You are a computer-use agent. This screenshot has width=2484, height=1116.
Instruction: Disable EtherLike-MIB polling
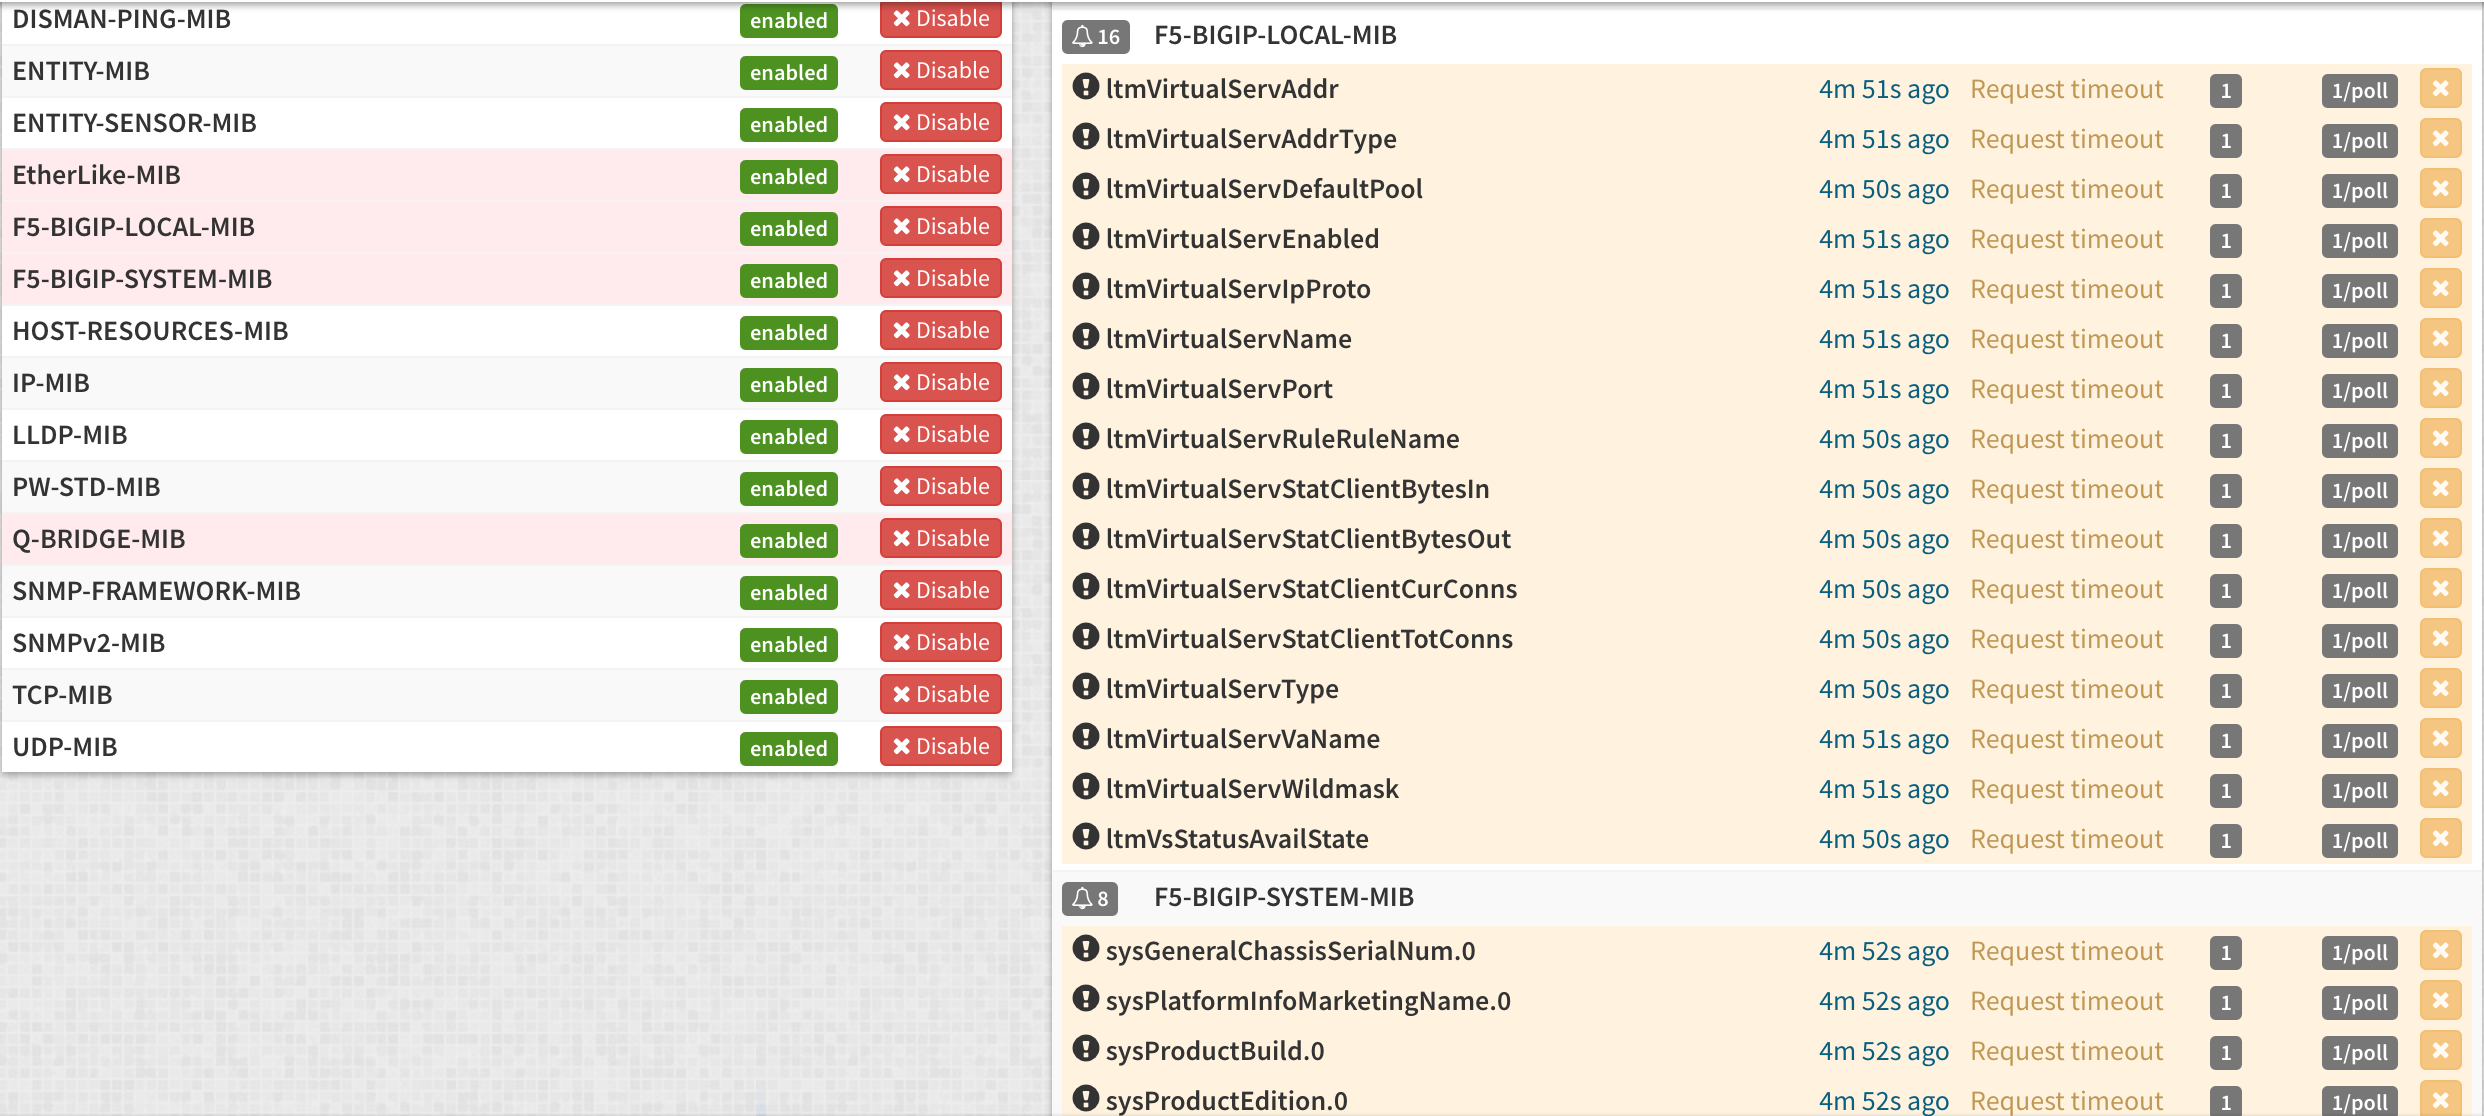941,175
